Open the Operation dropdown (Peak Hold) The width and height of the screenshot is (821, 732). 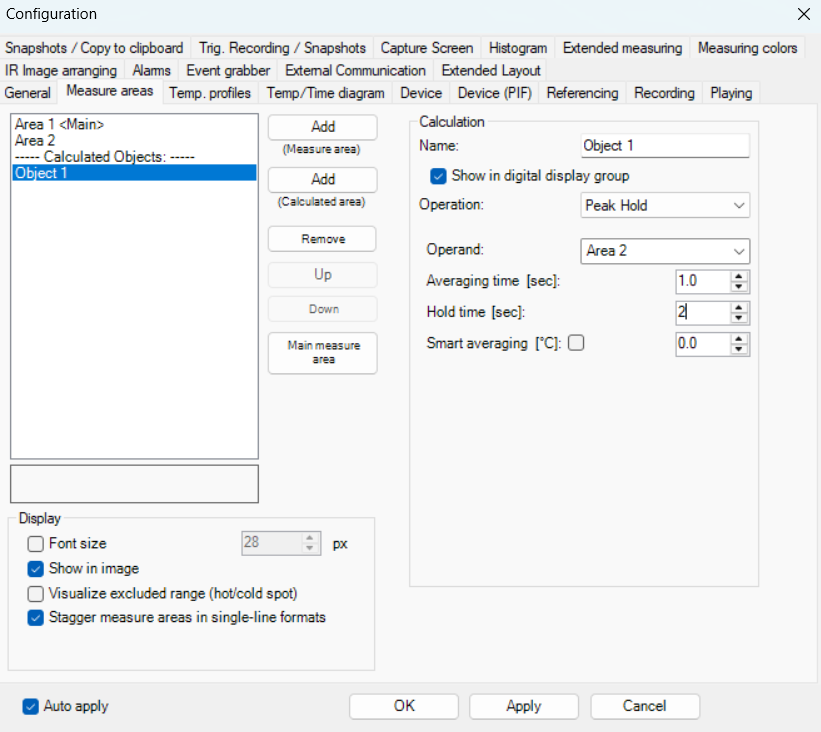pos(665,205)
